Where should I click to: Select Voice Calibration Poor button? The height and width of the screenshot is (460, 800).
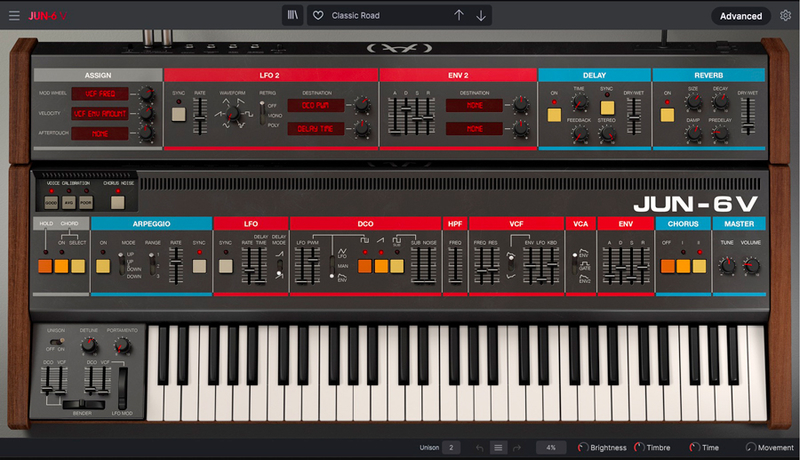coord(86,202)
